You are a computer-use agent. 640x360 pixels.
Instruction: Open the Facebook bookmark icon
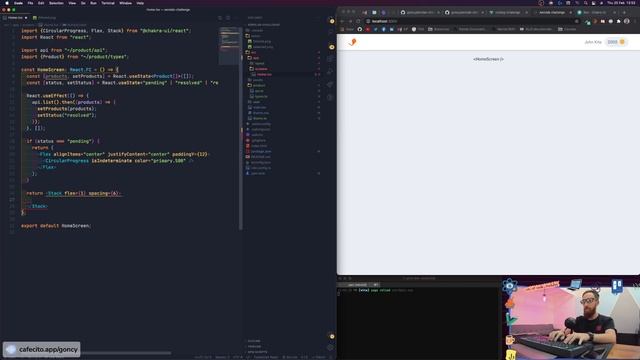tap(384, 29)
